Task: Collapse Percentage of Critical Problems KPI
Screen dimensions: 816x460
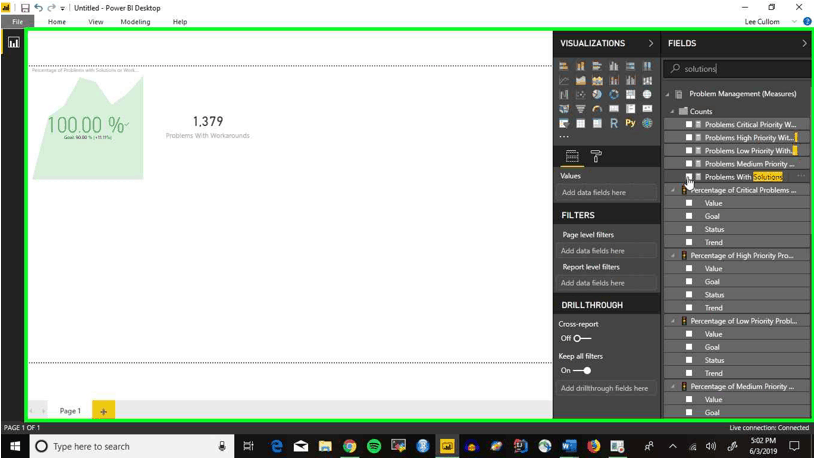Action: 673,190
